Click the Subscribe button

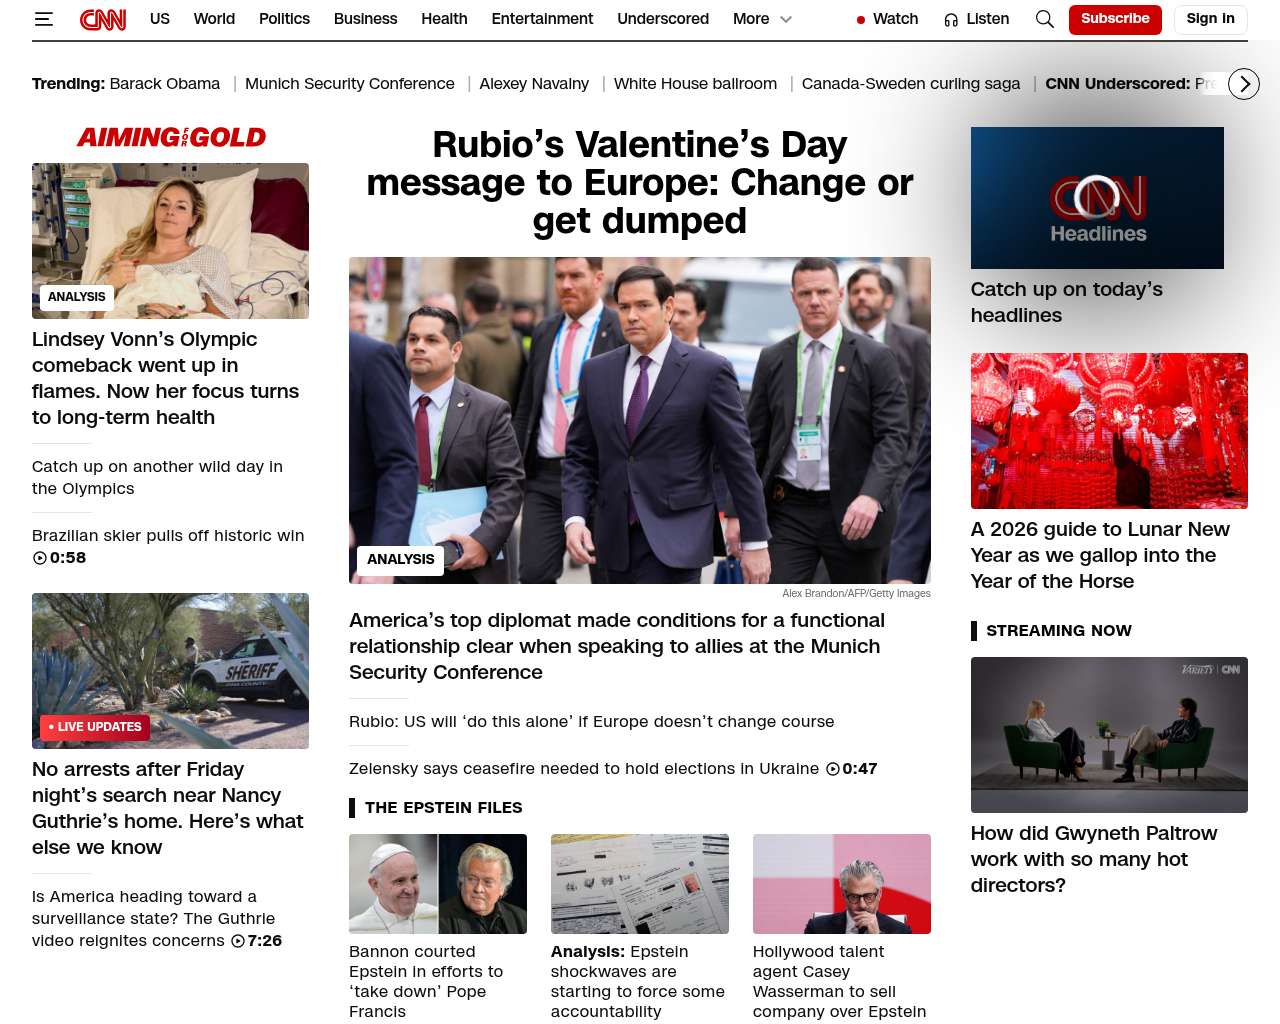click(1114, 19)
